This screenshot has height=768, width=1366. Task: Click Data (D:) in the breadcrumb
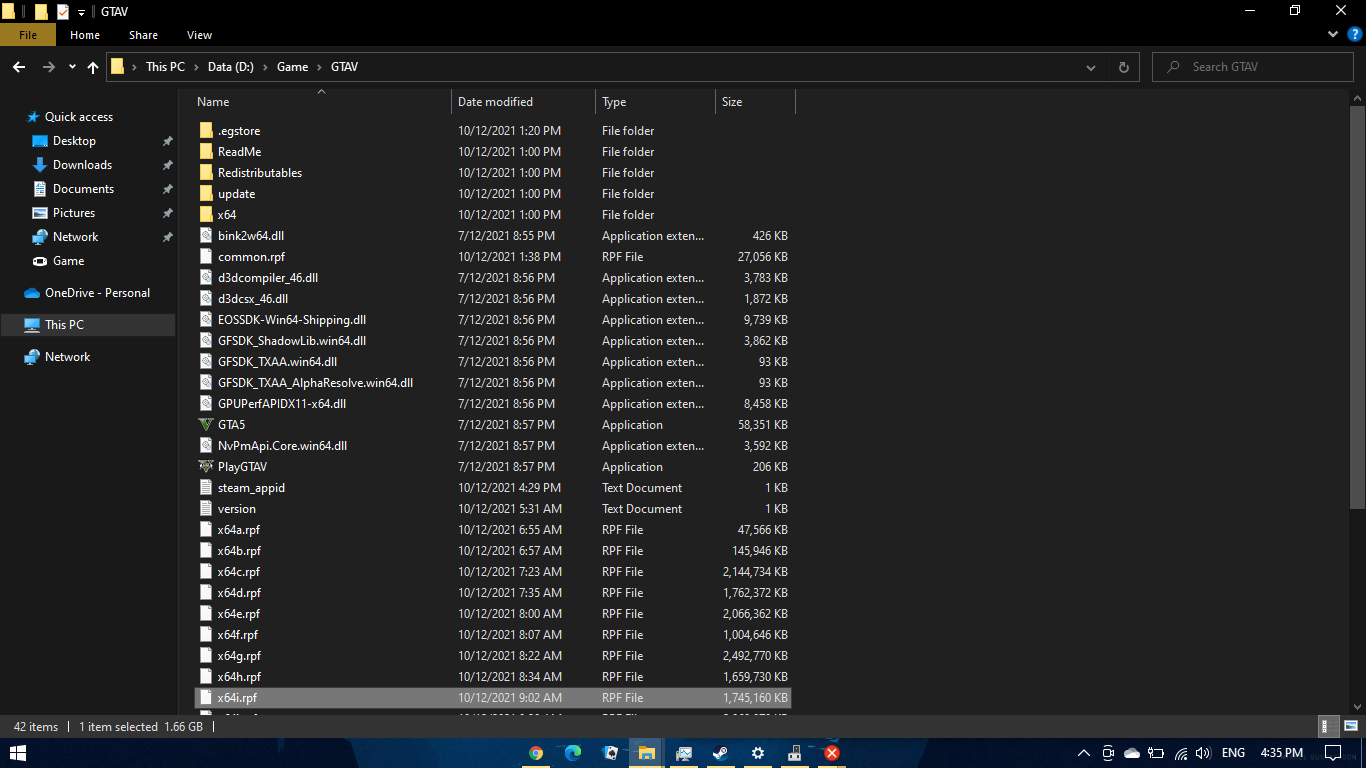coord(231,67)
